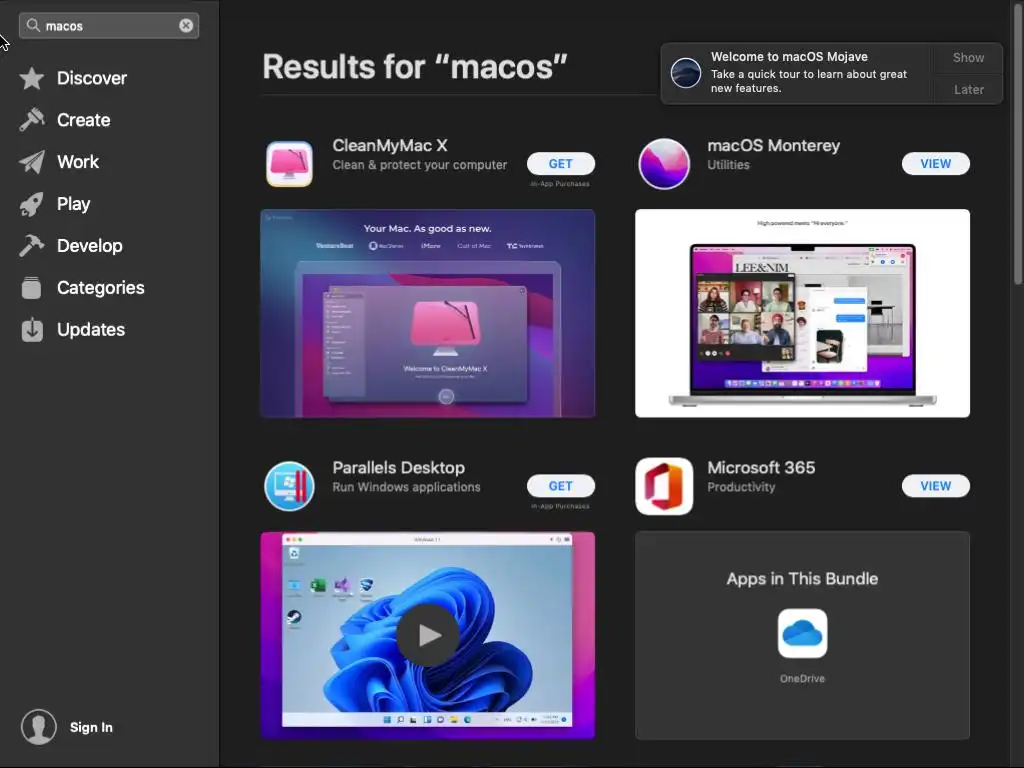The height and width of the screenshot is (768, 1024).
Task: Dismiss the Mojave notification with Later
Action: click(968, 89)
